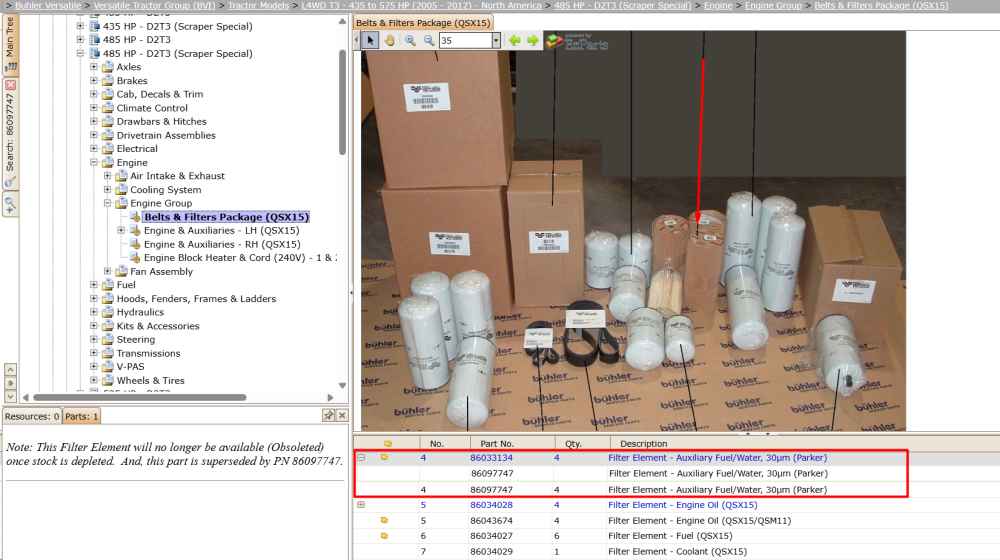Pin the notes panel
The height and width of the screenshot is (560, 1000).
click(x=328, y=415)
